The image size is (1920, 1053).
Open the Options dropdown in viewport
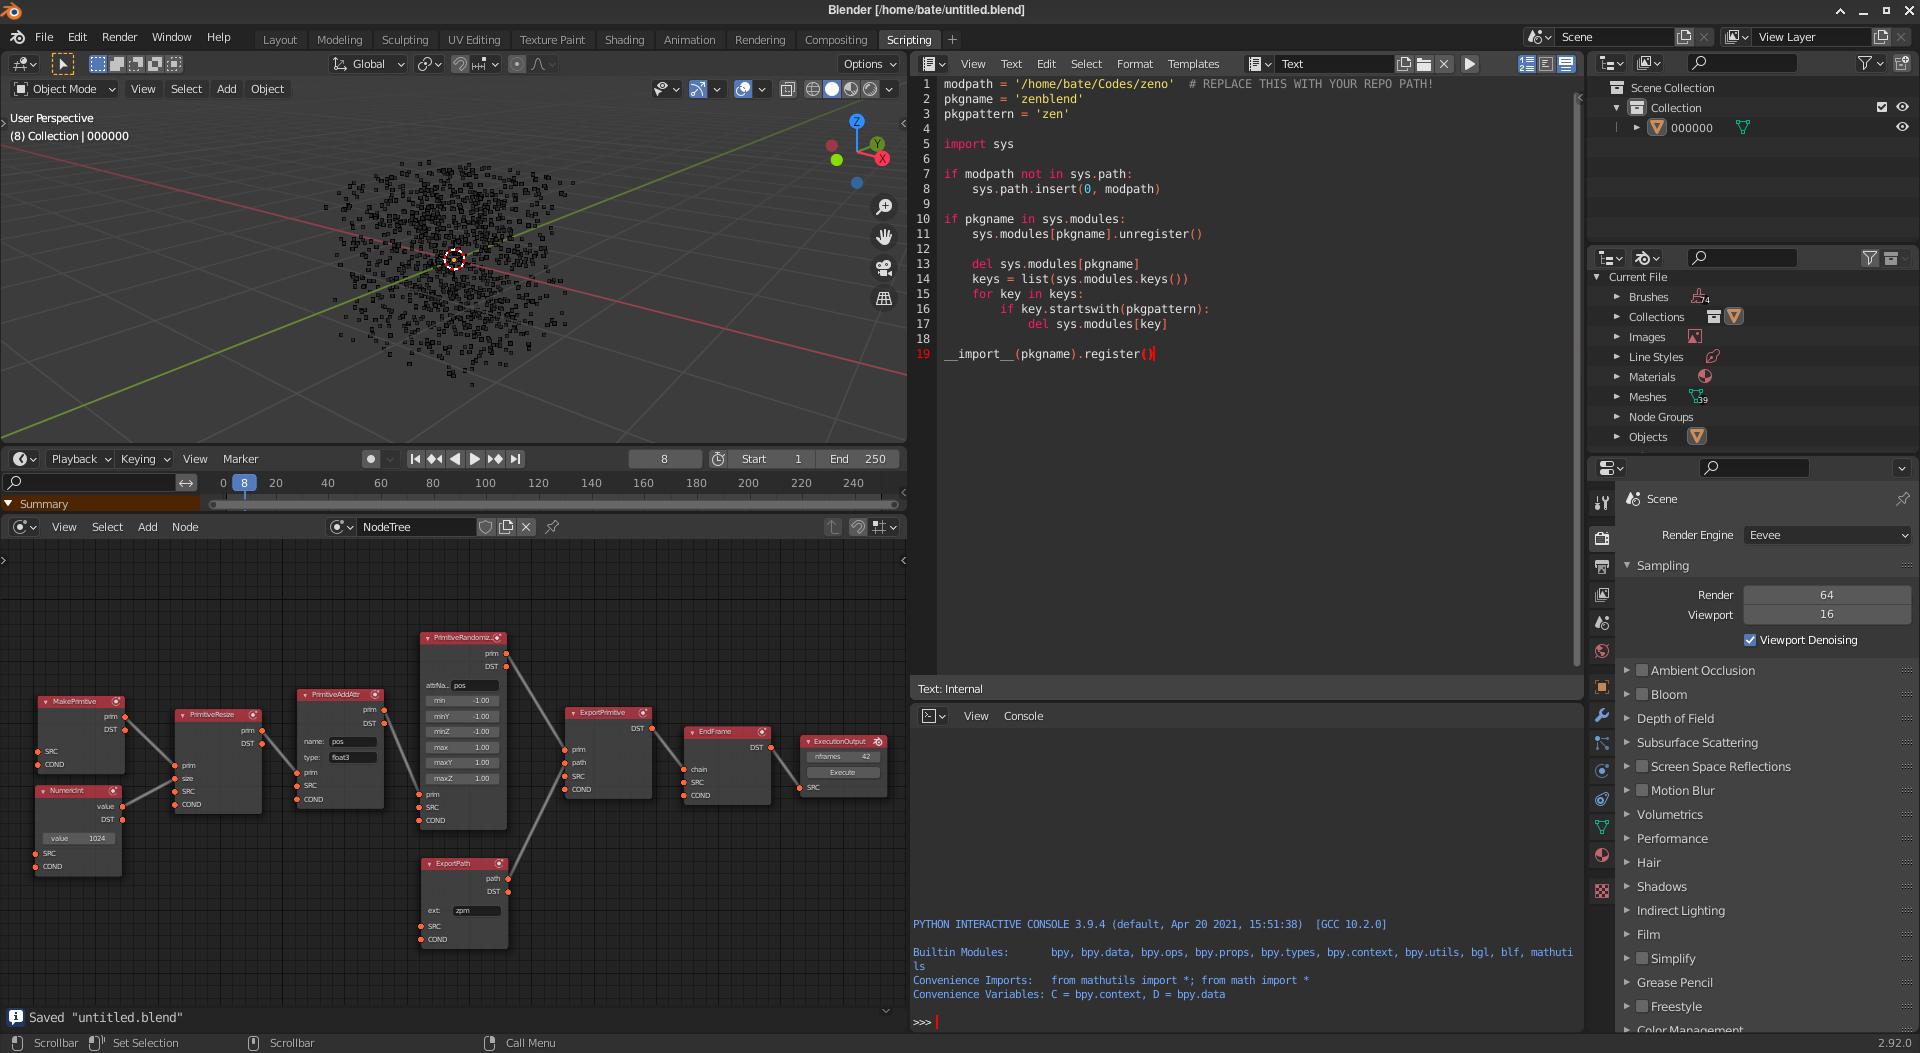869,64
